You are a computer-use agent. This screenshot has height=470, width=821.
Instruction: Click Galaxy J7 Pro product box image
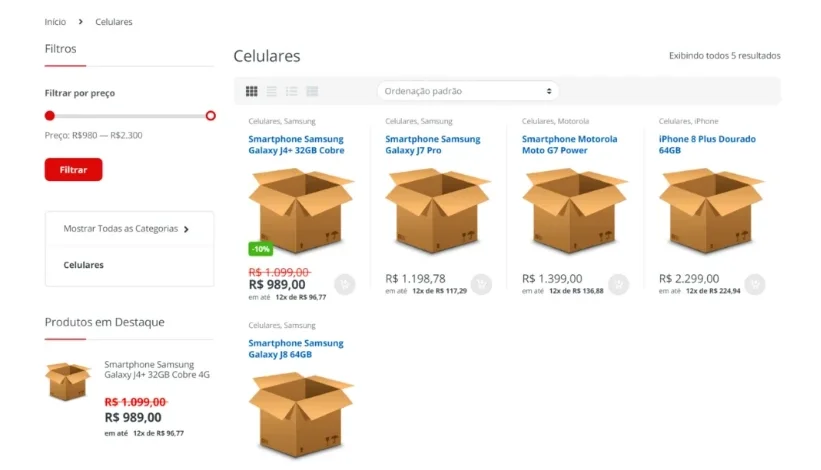438,210
